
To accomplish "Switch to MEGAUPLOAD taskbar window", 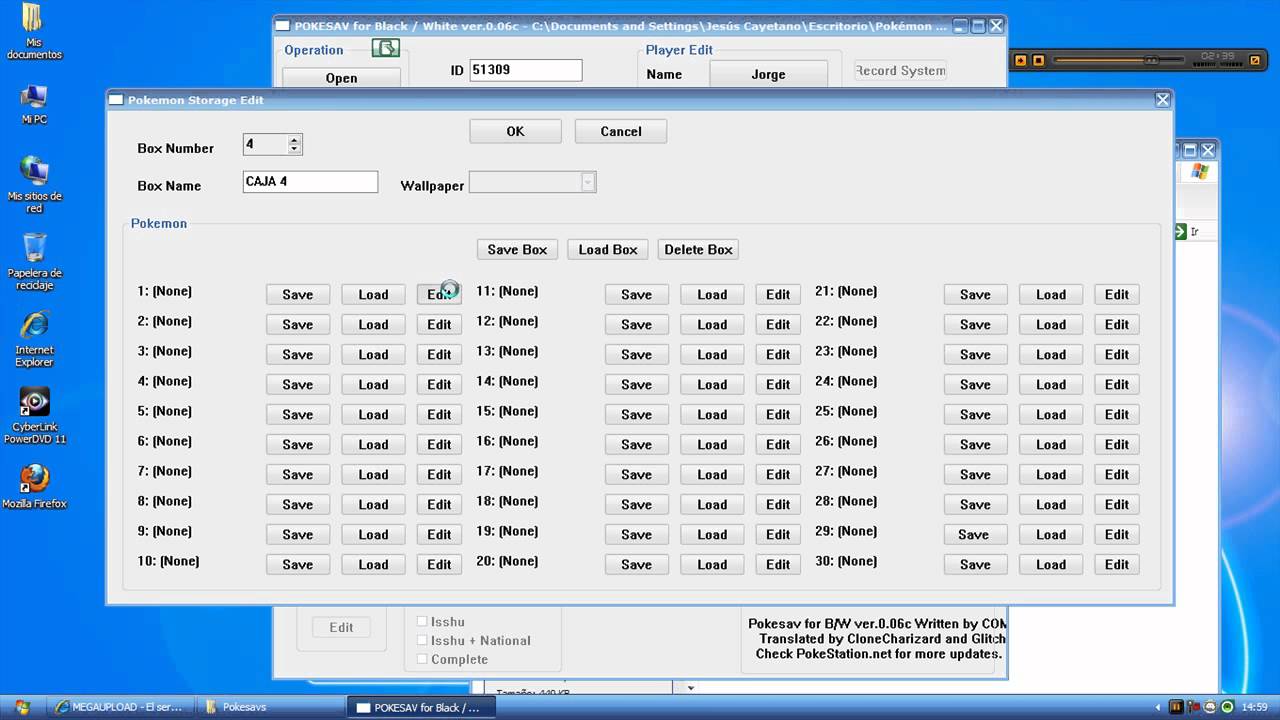I will tap(119, 707).
